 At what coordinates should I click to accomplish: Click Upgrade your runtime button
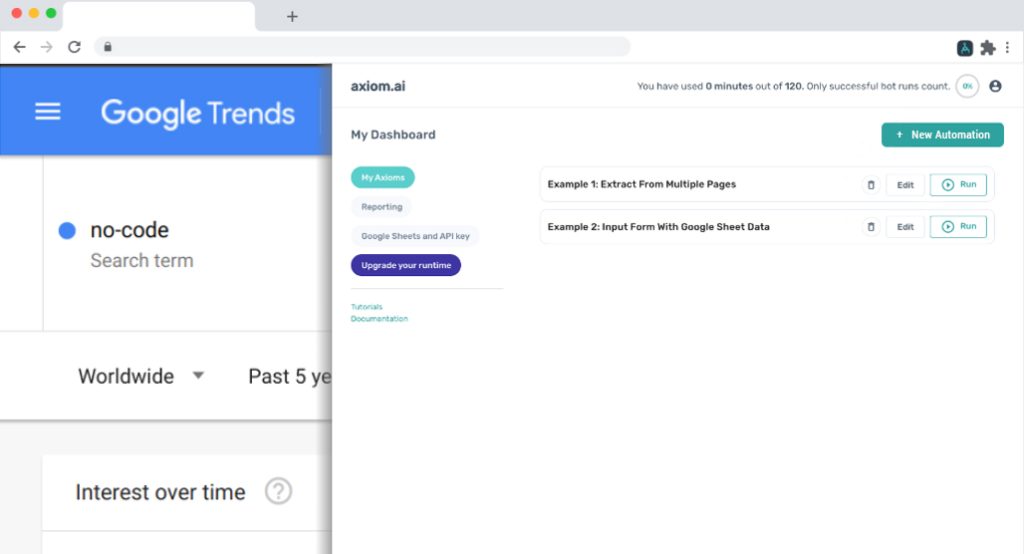coord(406,265)
